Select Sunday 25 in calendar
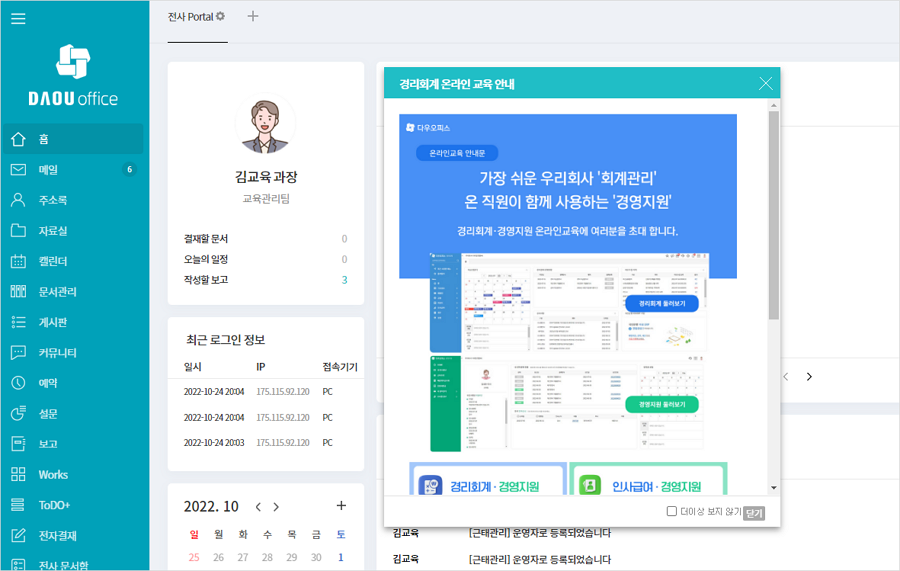This screenshot has width=900, height=571. [194, 557]
